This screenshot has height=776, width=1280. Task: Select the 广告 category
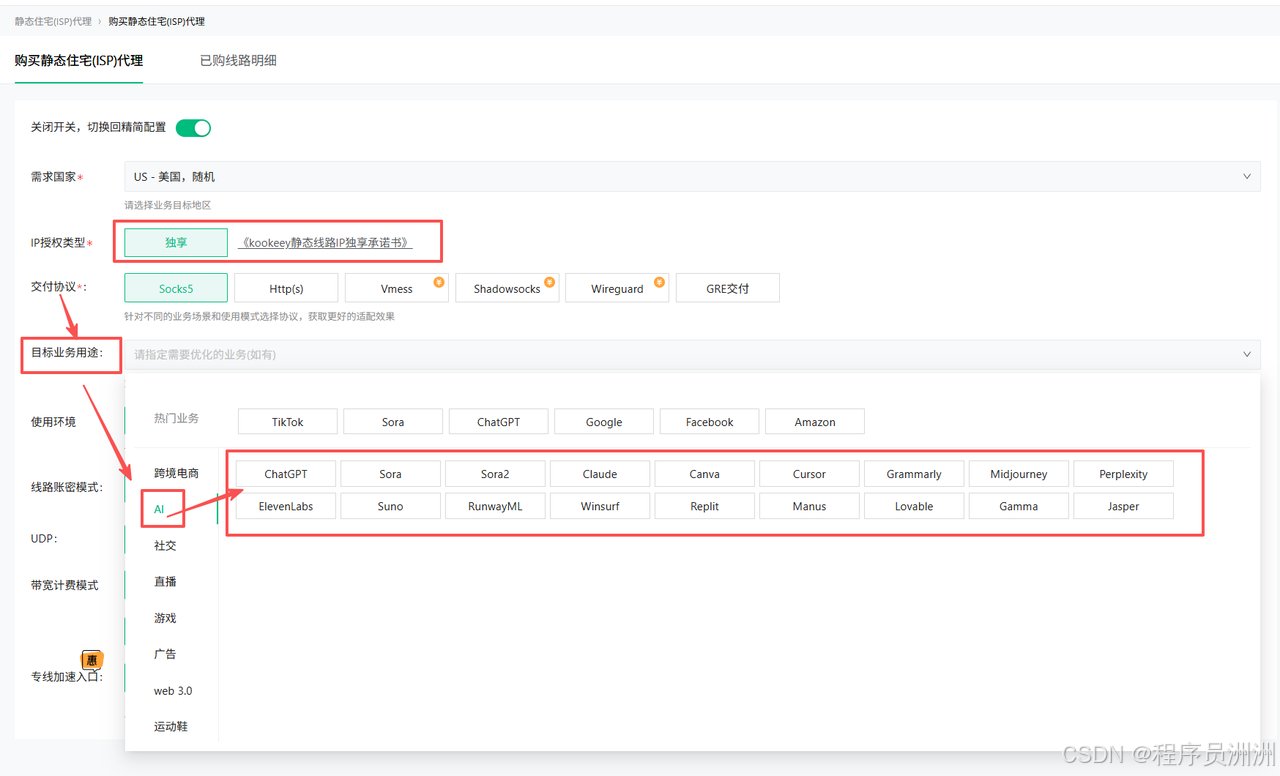click(165, 654)
